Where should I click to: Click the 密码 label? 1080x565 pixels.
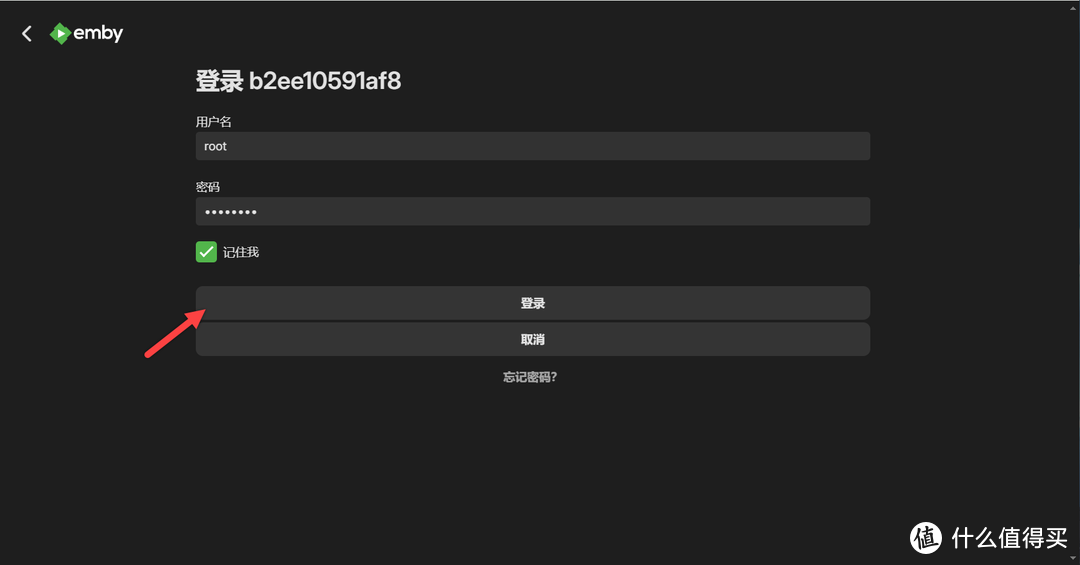[x=207, y=187]
